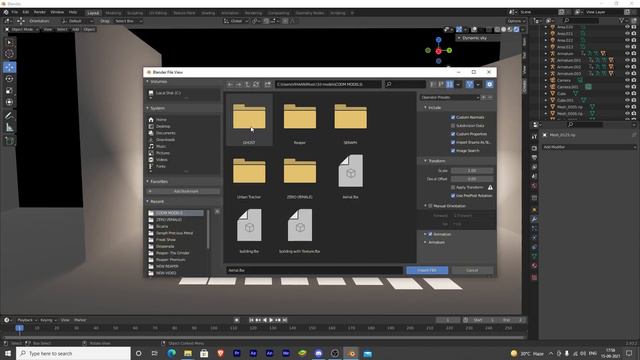Enable Subdivision Data checkbox
The width and height of the screenshot is (640, 360).
click(x=453, y=126)
